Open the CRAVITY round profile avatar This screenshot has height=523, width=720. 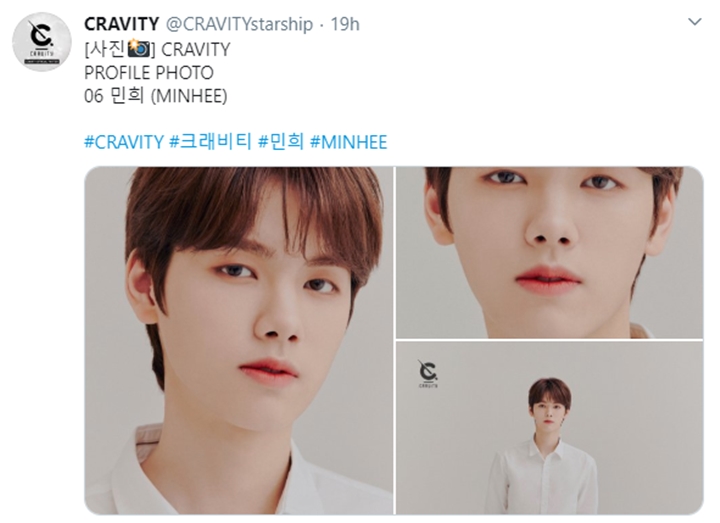coord(42,42)
